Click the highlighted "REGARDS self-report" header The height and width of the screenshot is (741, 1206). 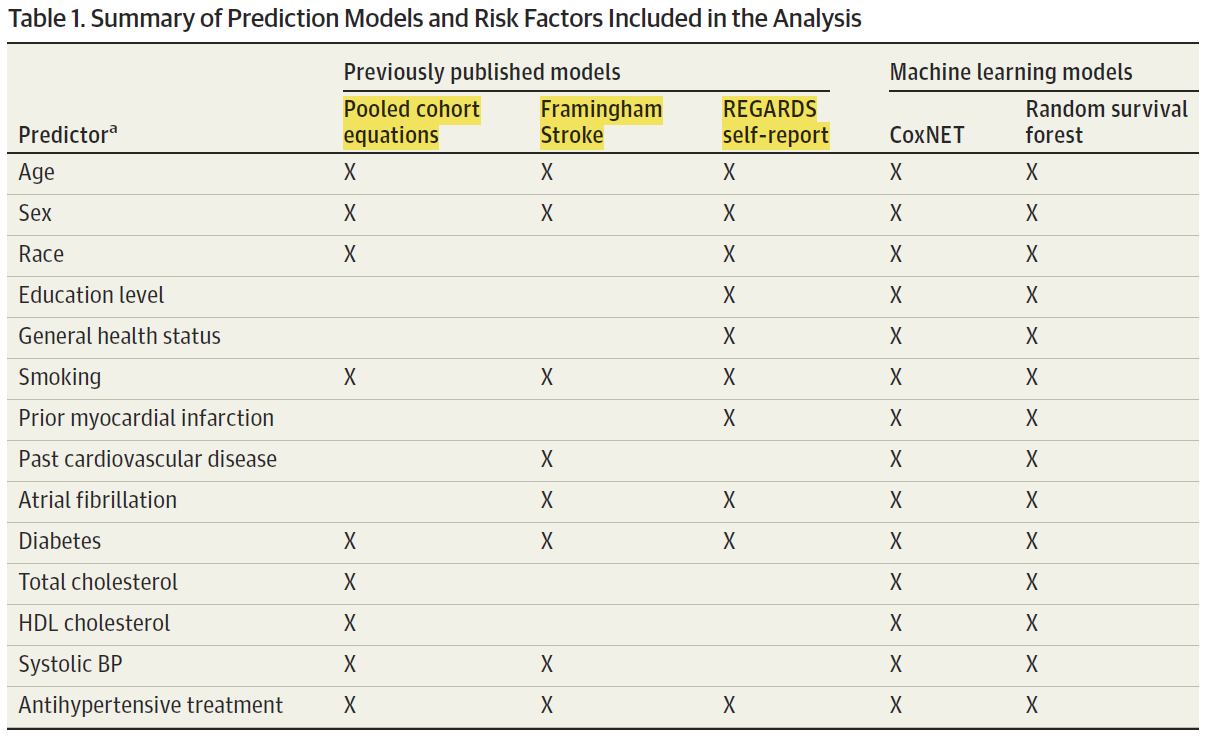pos(775,122)
